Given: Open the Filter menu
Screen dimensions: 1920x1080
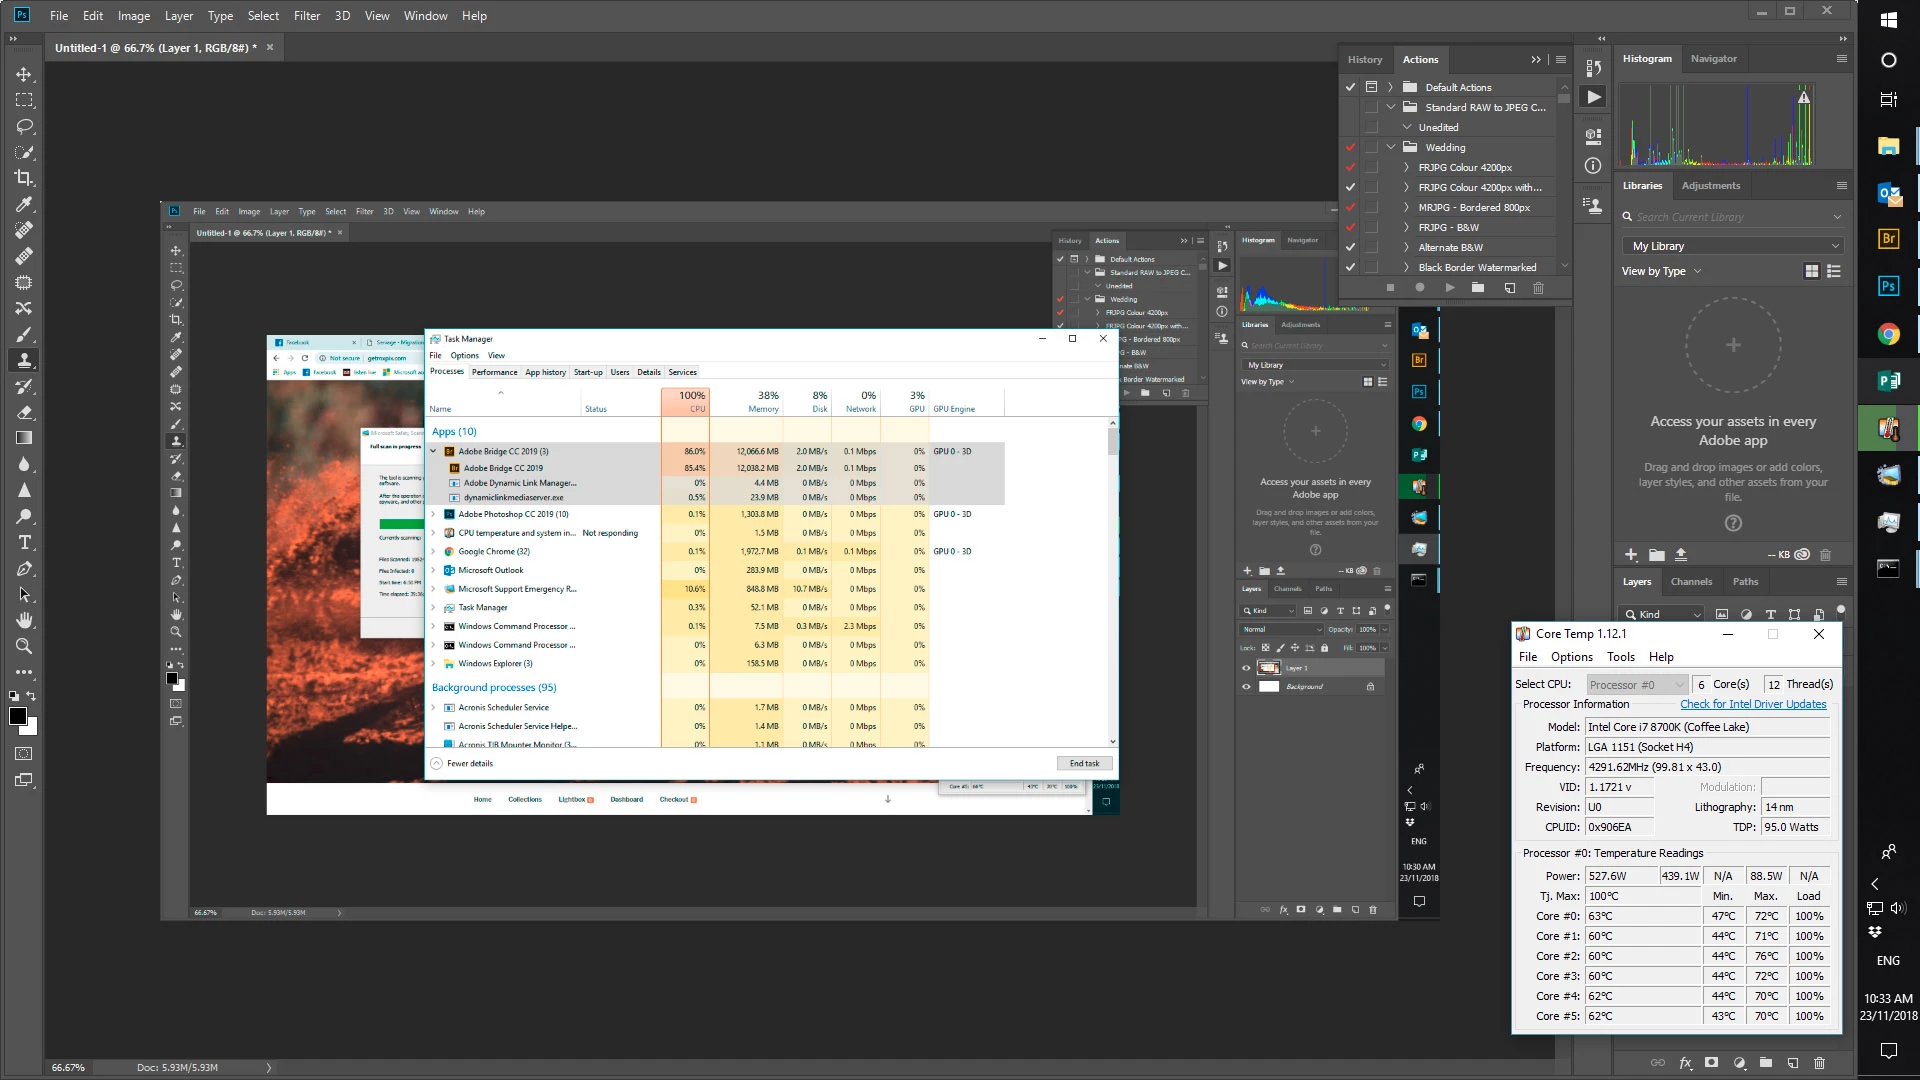Looking at the screenshot, I should tap(306, 15).
